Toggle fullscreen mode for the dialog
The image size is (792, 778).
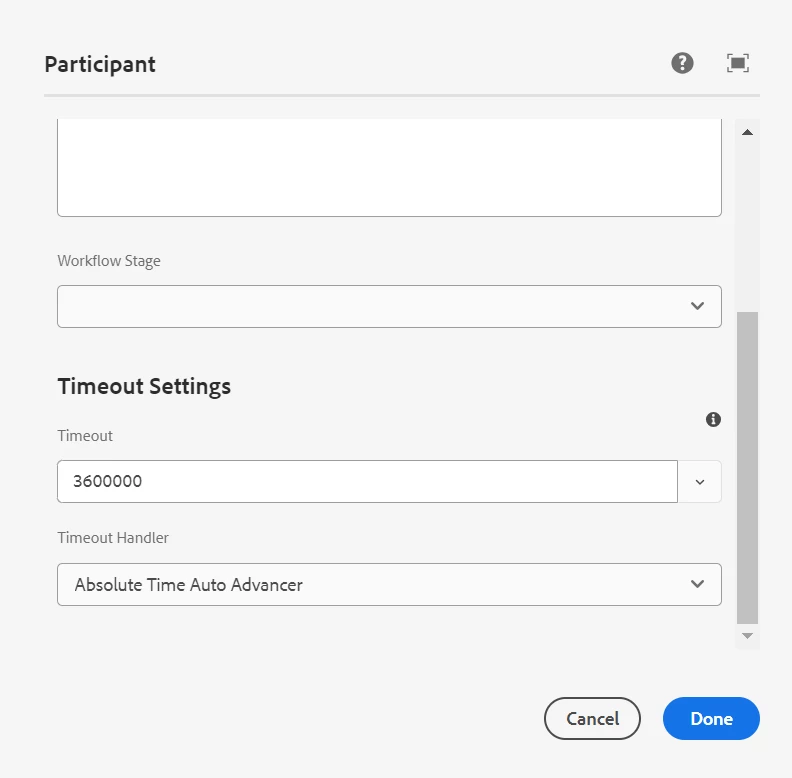coord(738,64)
